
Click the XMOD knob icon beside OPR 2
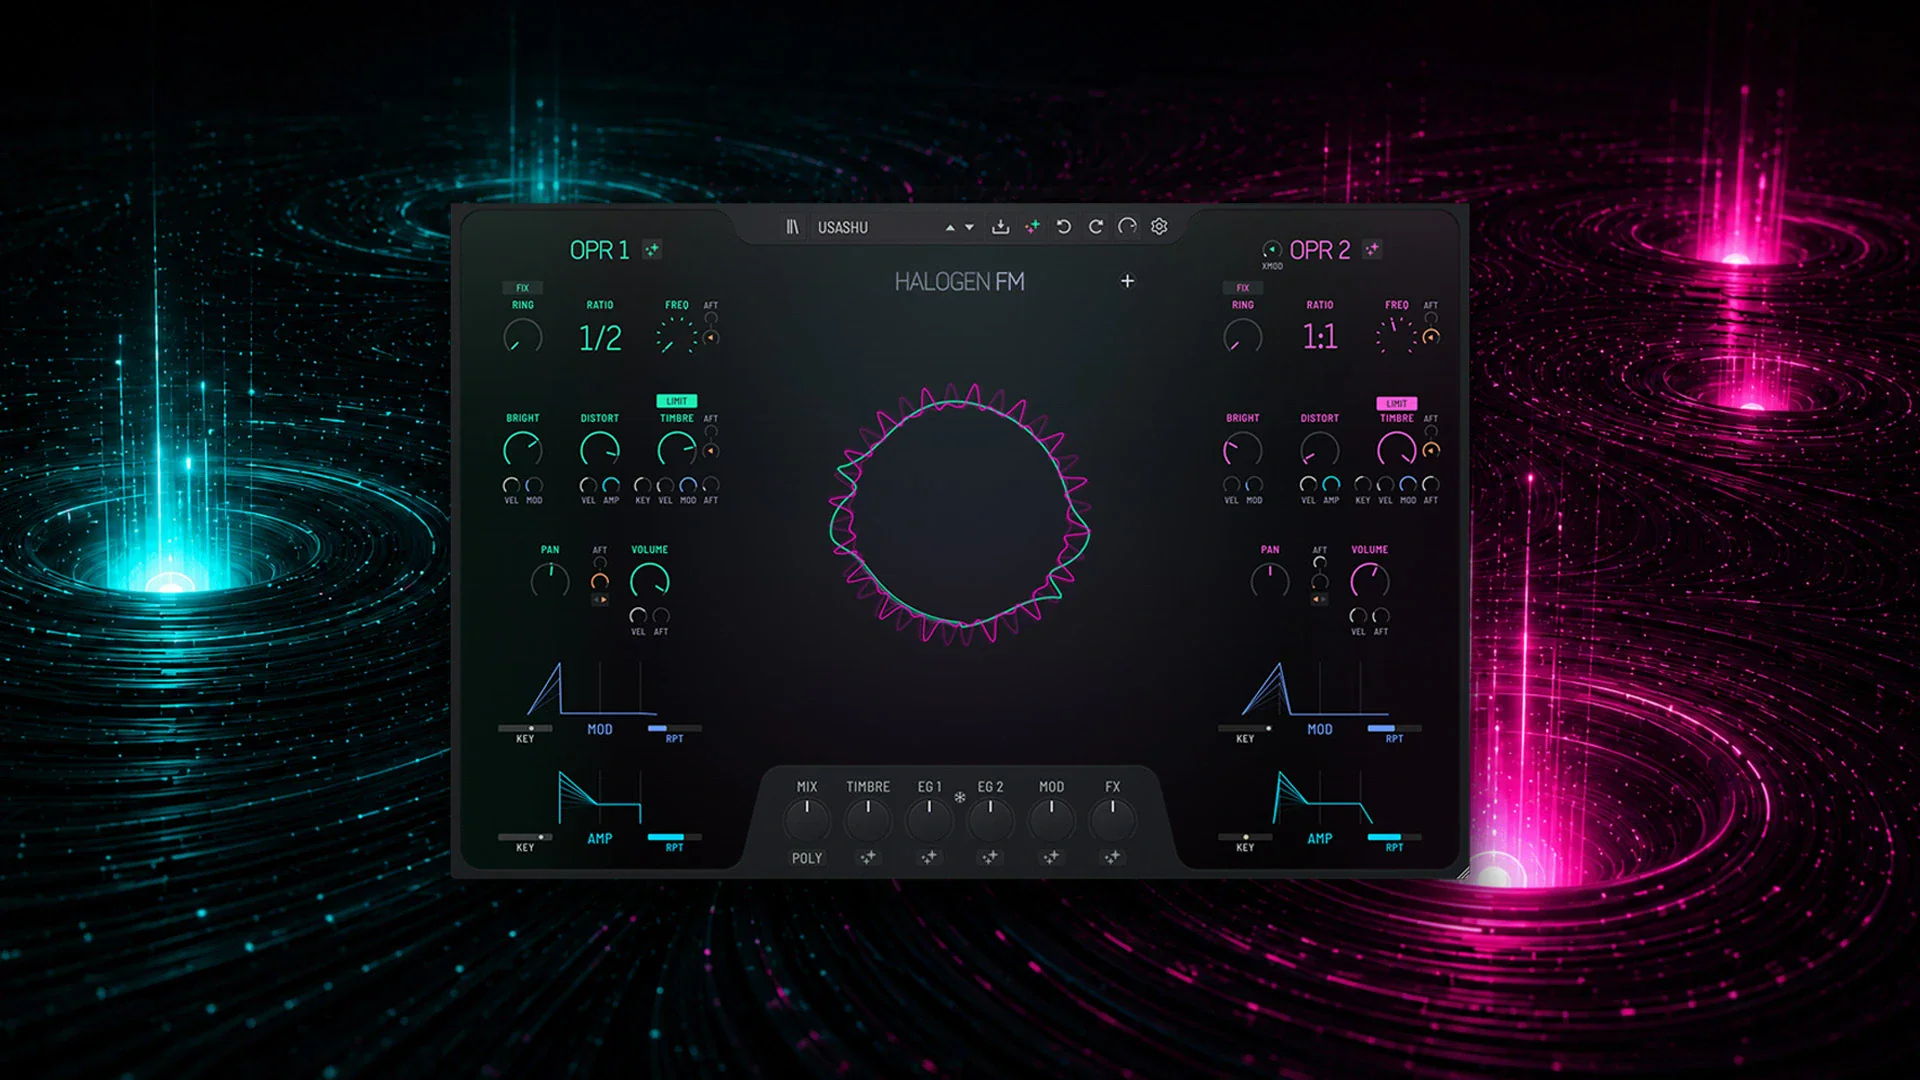[x=1272, y=249]
